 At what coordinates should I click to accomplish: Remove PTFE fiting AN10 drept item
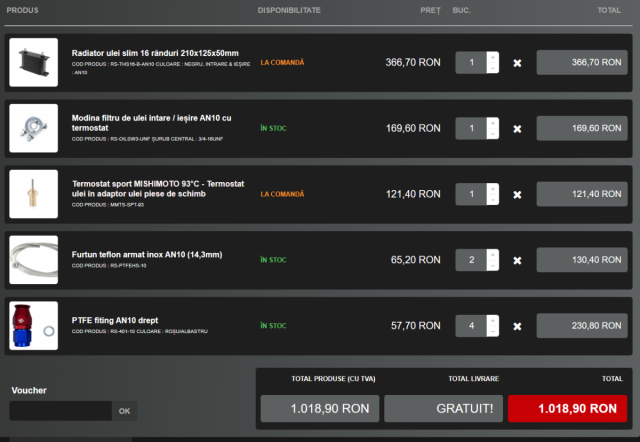click(x=517, y=326)
